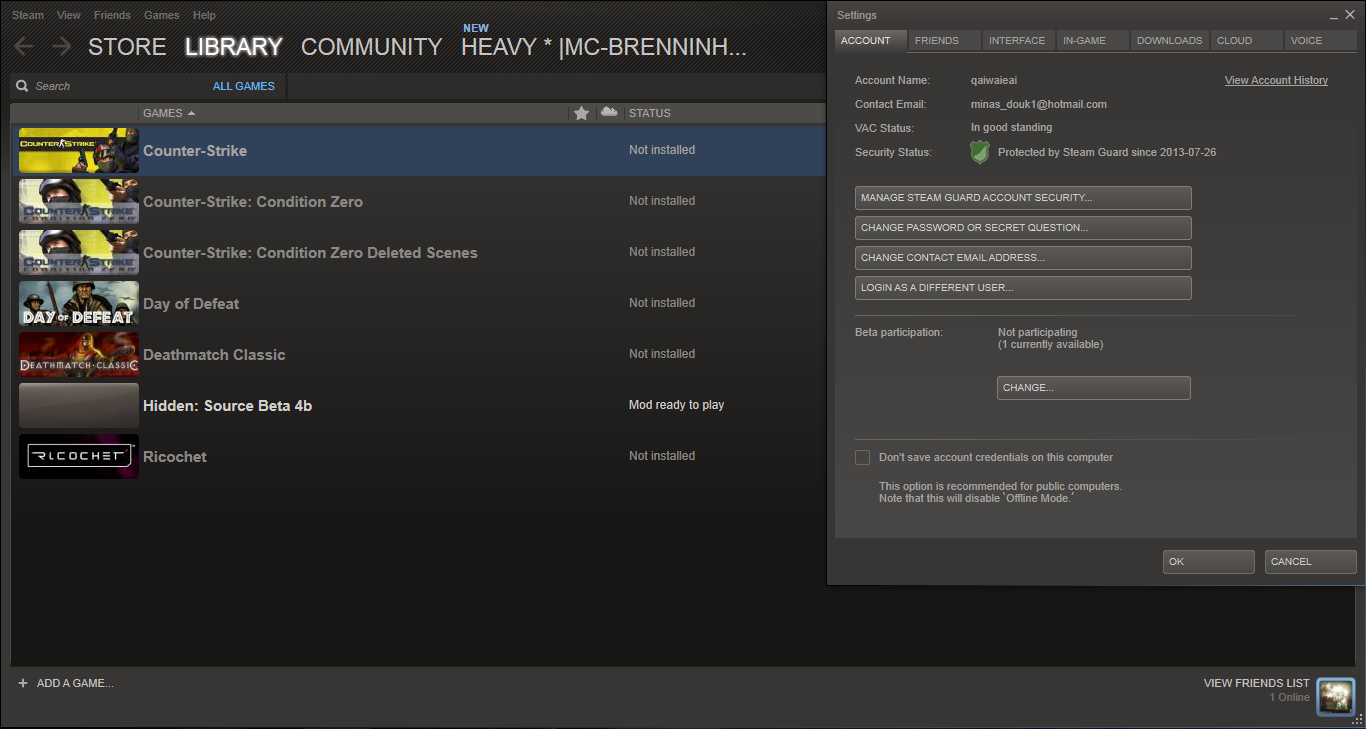Screen dimensions: 1366x729
Task: Click the beta participation CHANGE button
Action: 1094,388
